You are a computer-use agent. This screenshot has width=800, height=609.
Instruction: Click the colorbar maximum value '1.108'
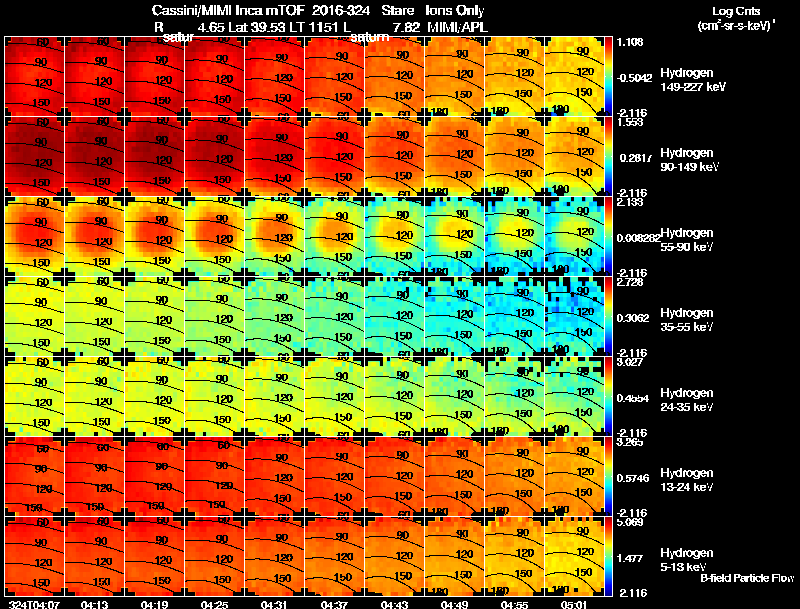pos(630,42)
